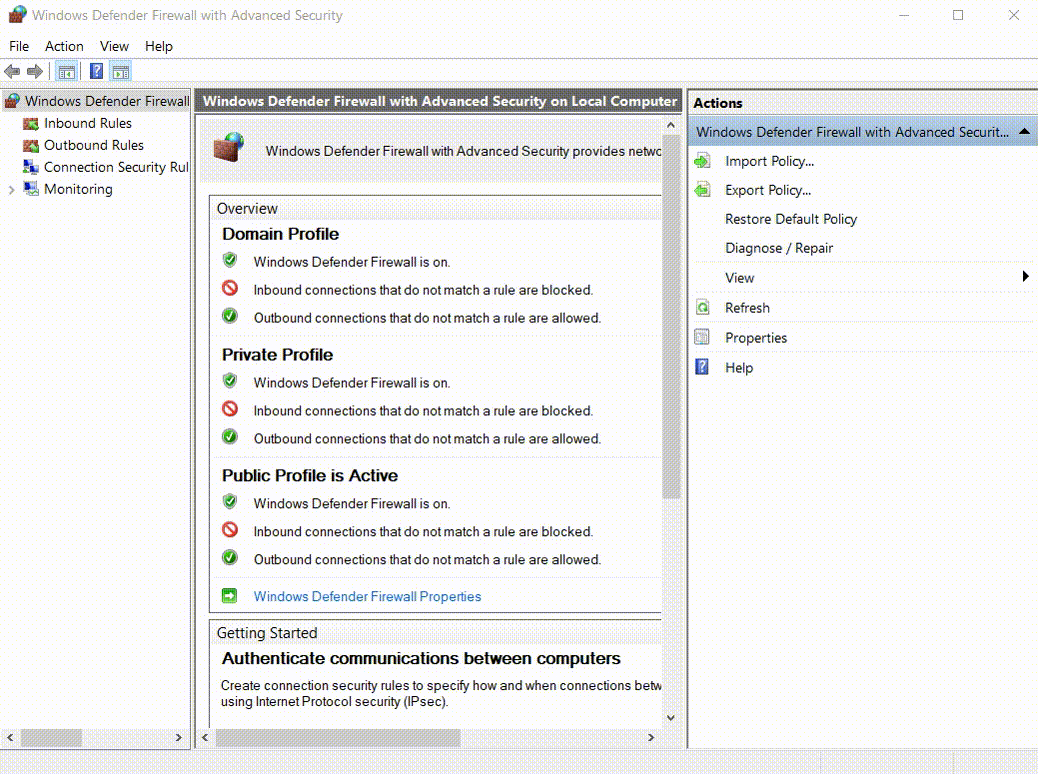Viewport: 1038px width, 774px height.
Task: Select Inbound Rules in the tree
Action: coord(88,124)
